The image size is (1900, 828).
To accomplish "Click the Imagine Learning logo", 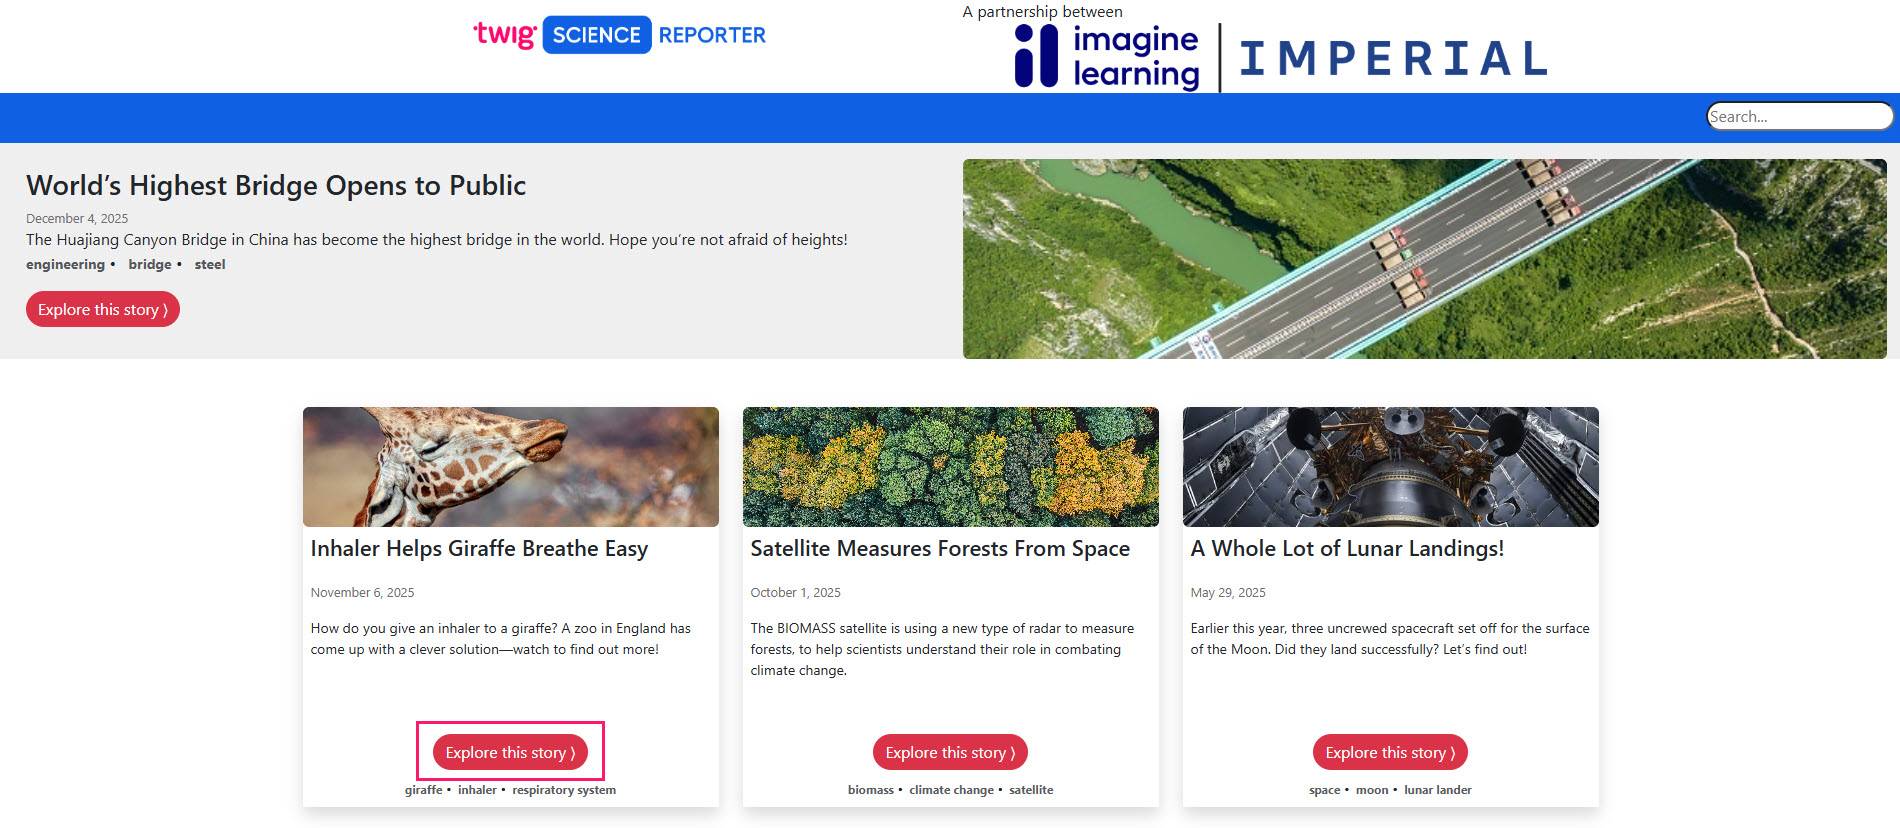I will click(x=1107, y=57).
